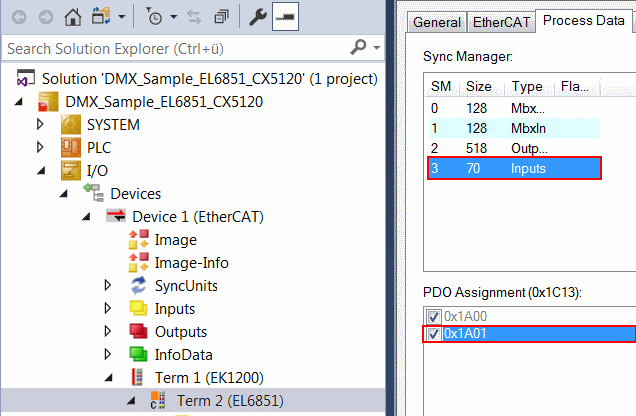Click the SyncUnits icon
Viewport: 636px width, 416px height.
coord(138,285)
